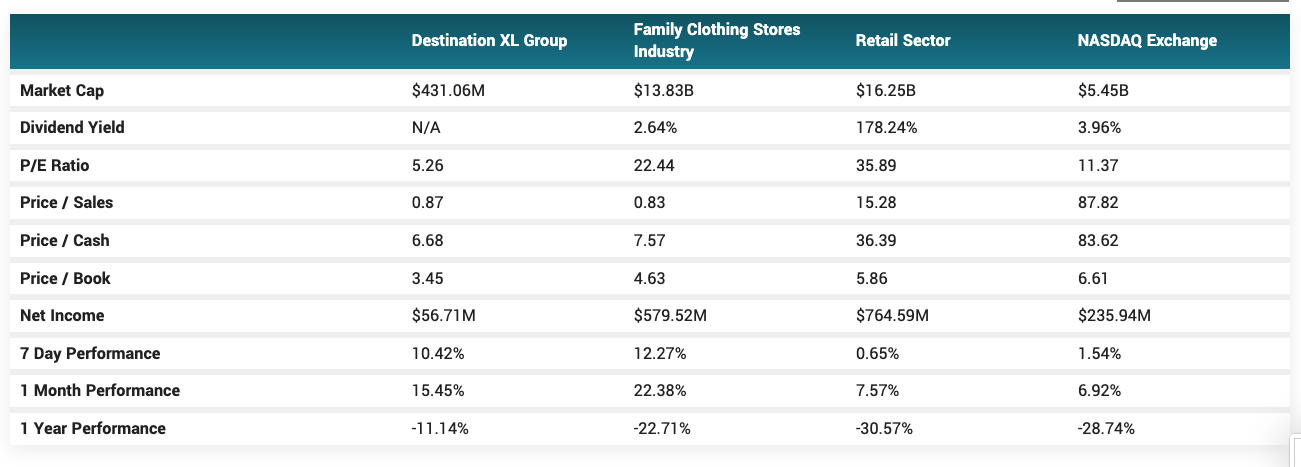Select the Price / Book row label
Viewport: 1301px width, 467px height.
pos(65,278)
